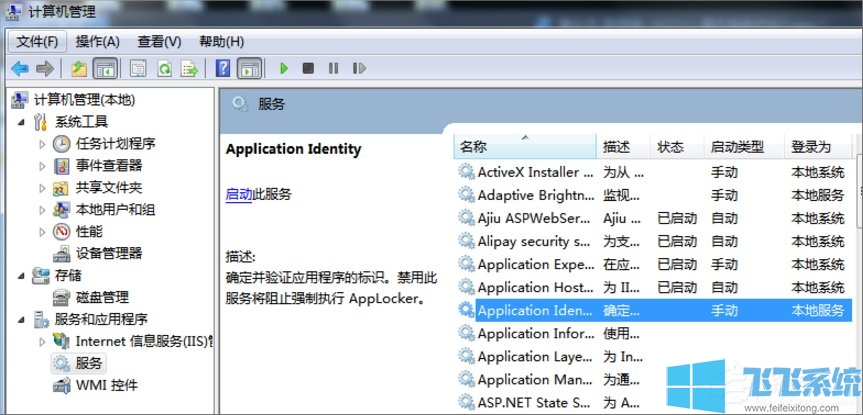Collapse the 系统工具 tree node
Image resolution: width=863 pixels, height=415 pixels.
coord(21,122)
